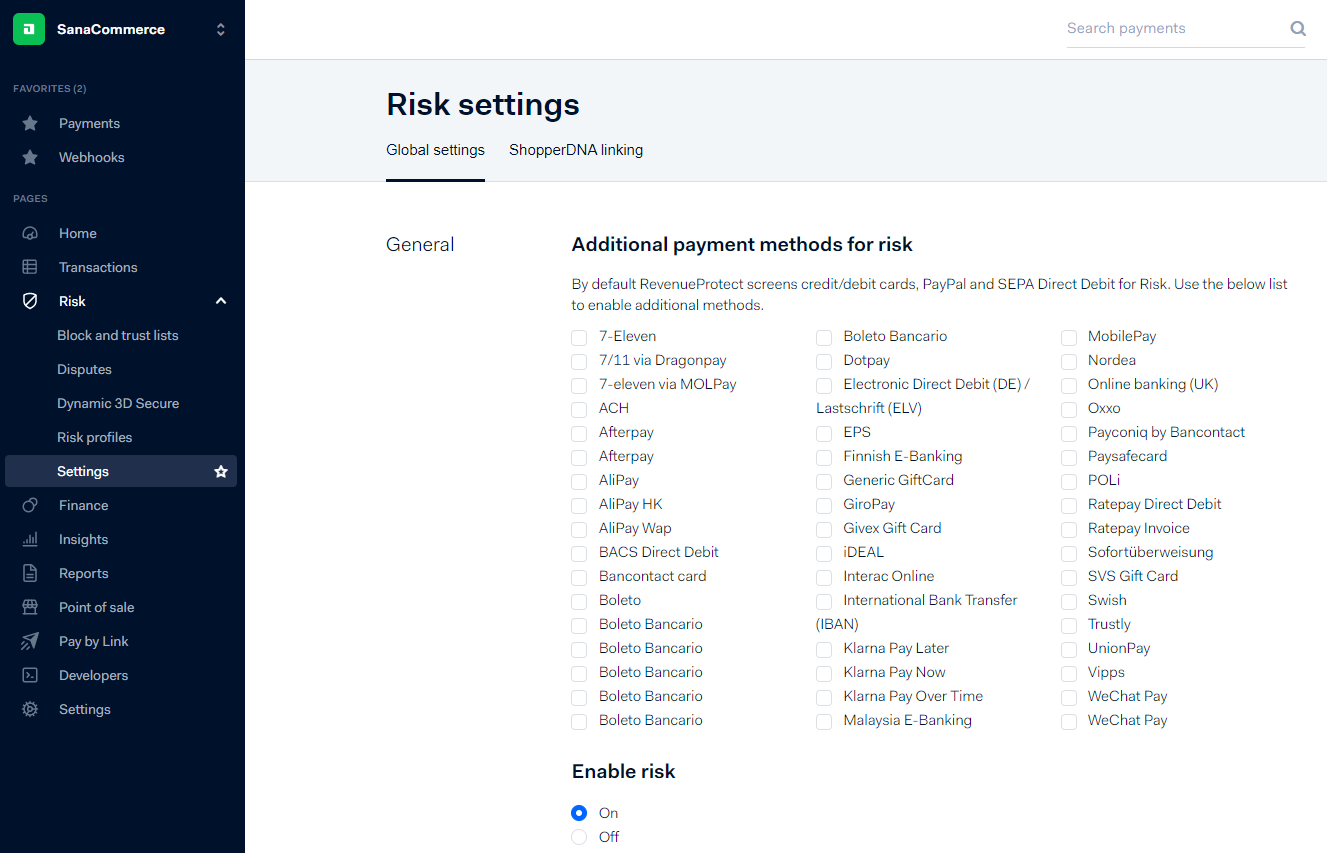
Task: Enable the 7-Eleven checkbox
Action: [579, 337]
